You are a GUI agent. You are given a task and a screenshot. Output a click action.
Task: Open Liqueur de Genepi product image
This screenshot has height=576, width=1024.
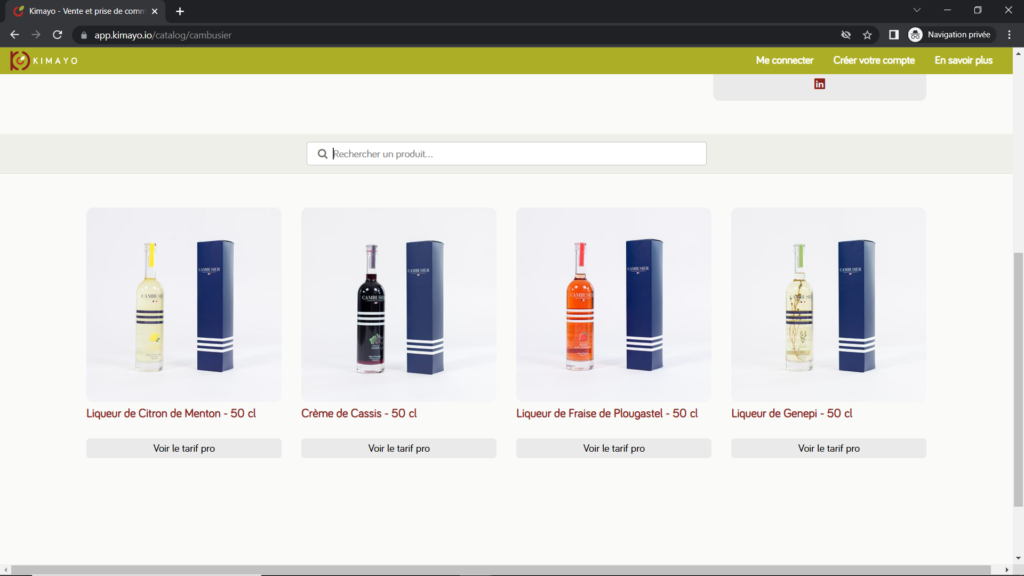(828, 304)
